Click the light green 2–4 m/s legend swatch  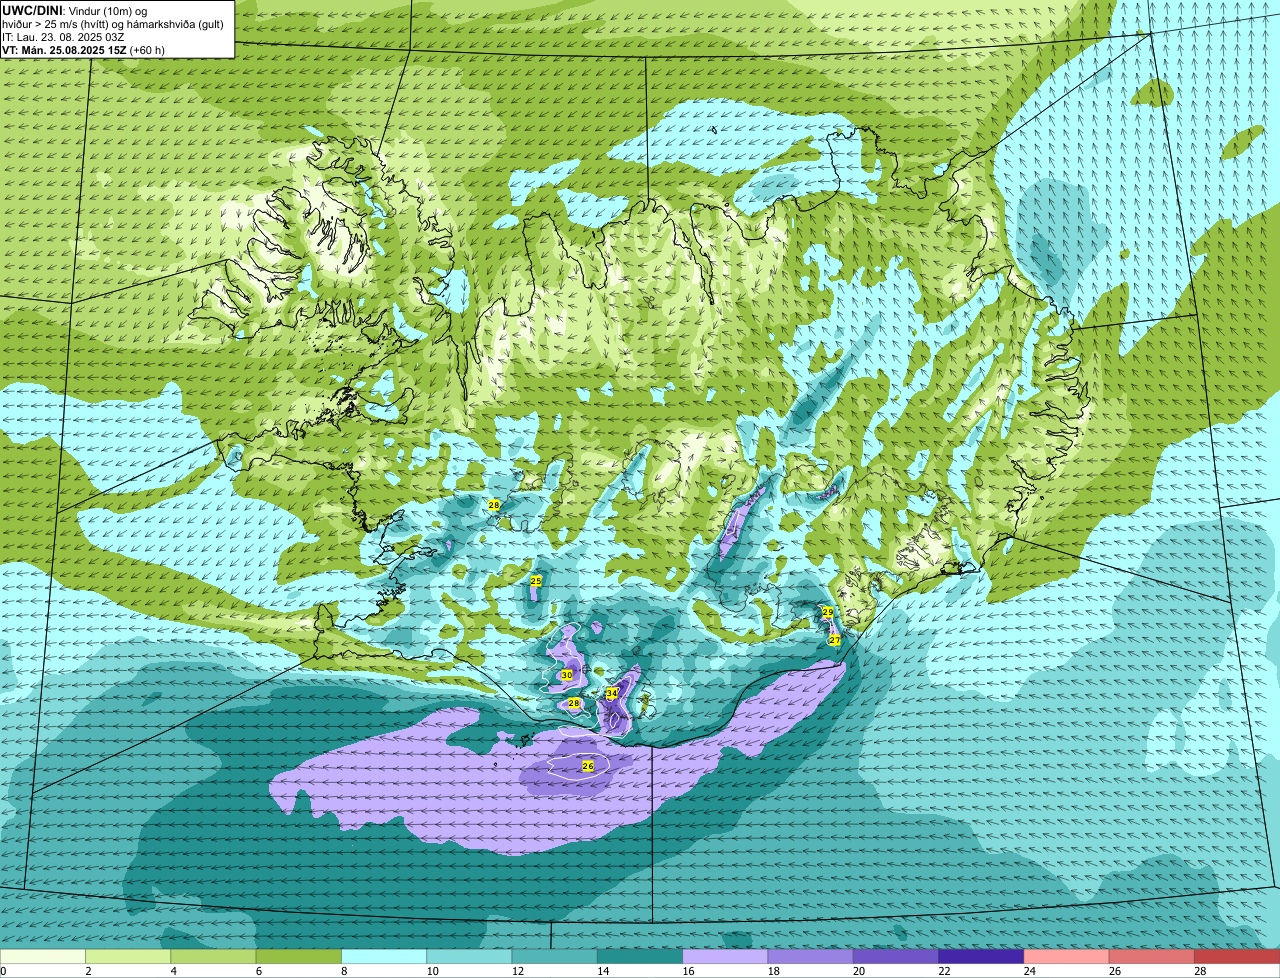[128, 957]
